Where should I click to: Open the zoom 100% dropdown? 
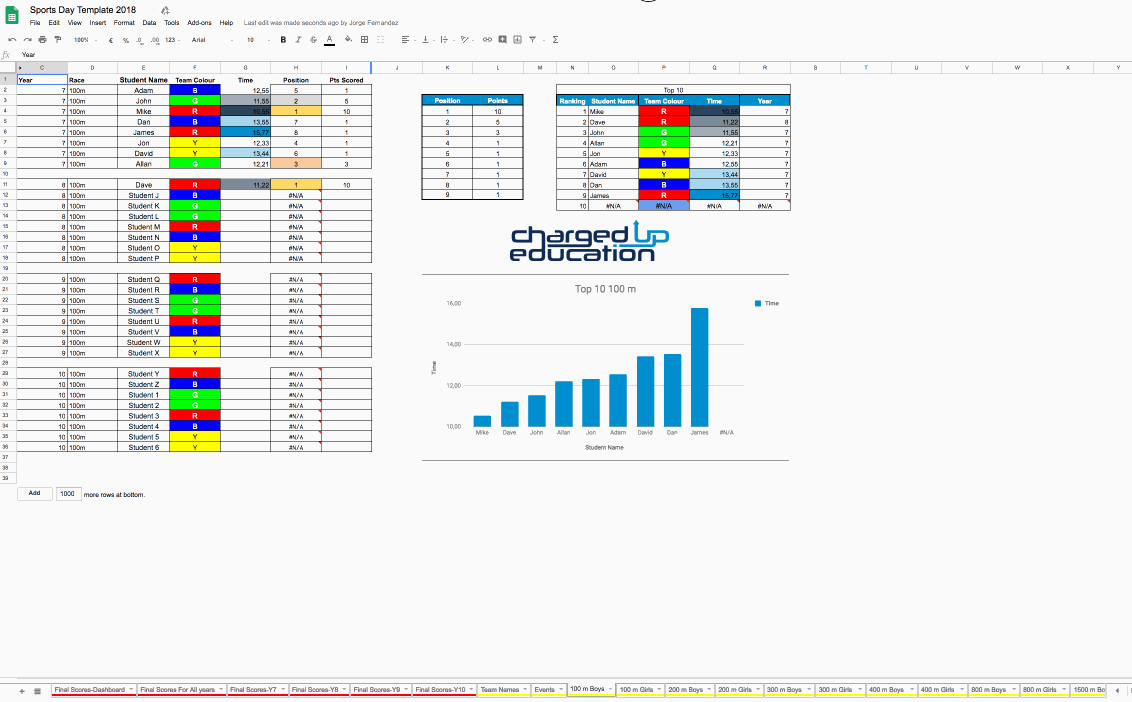[x=85, y=40]
